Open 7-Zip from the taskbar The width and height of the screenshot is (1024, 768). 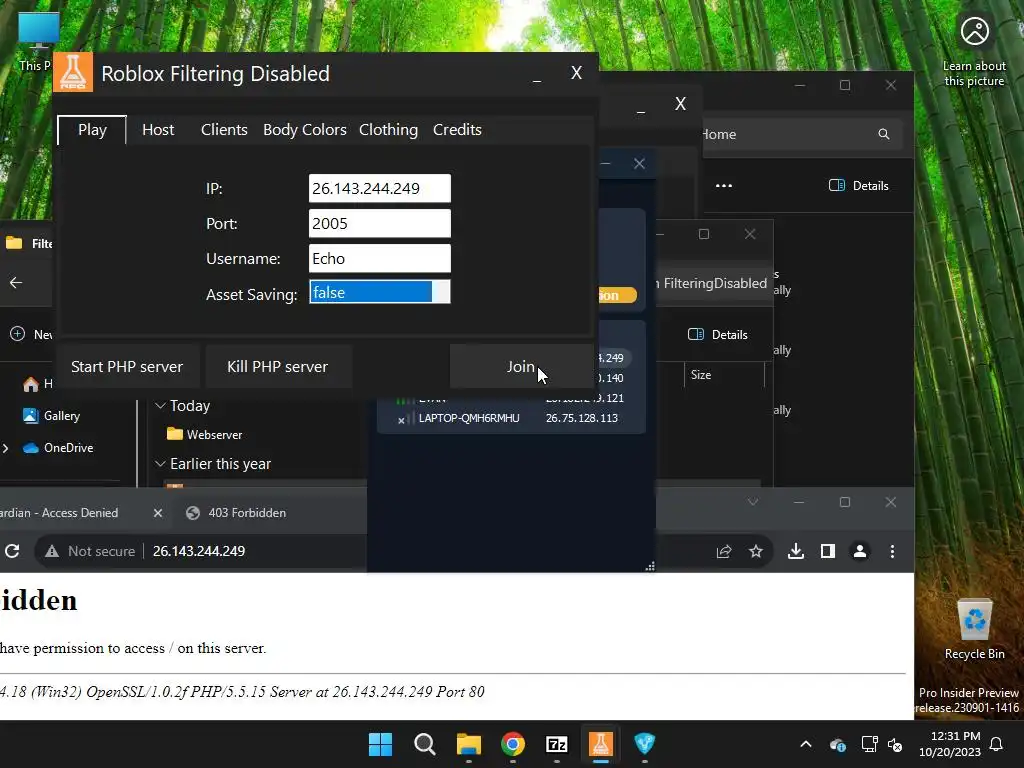tap(556, 744)
